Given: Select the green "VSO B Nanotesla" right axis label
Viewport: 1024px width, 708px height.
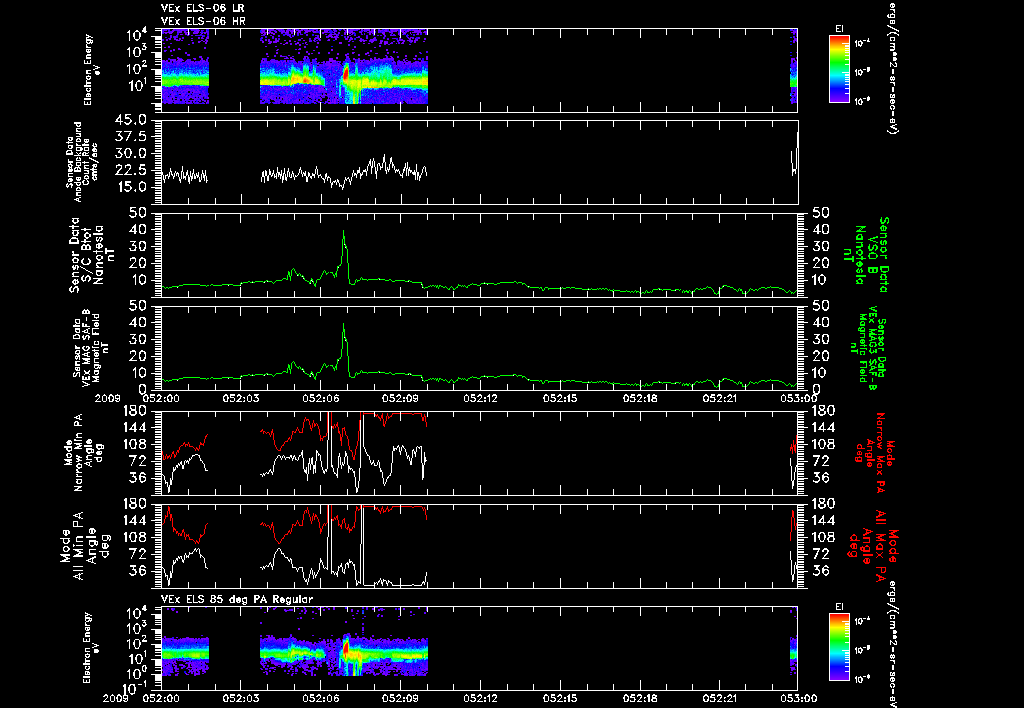Looking at the screenshot, I should click(865, 255).
